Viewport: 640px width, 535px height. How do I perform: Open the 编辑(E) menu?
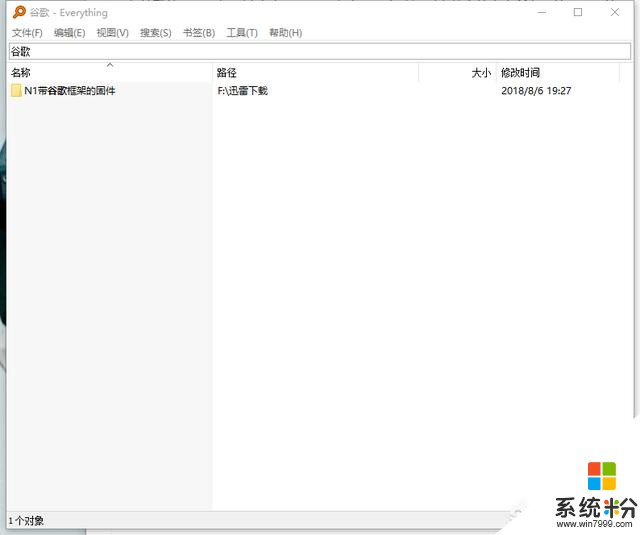coord(69,33)
